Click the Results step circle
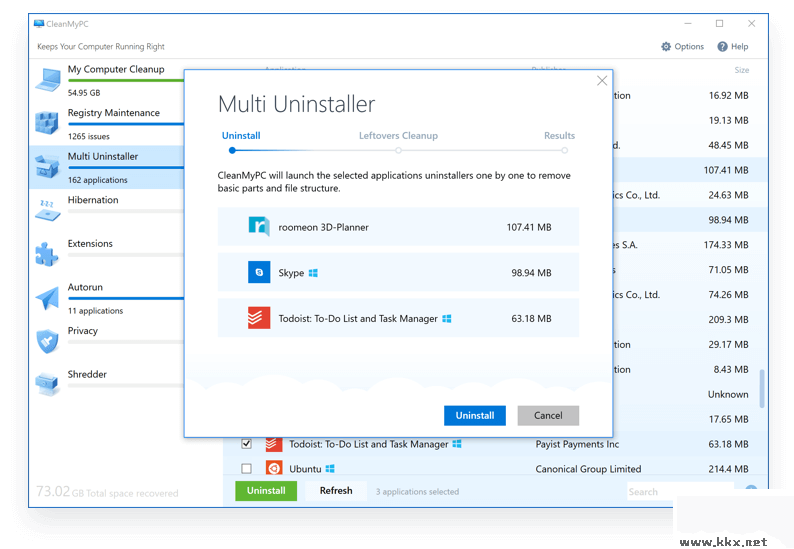The height and width of the screenshot is (549, 794). click(x=564, y=150)
